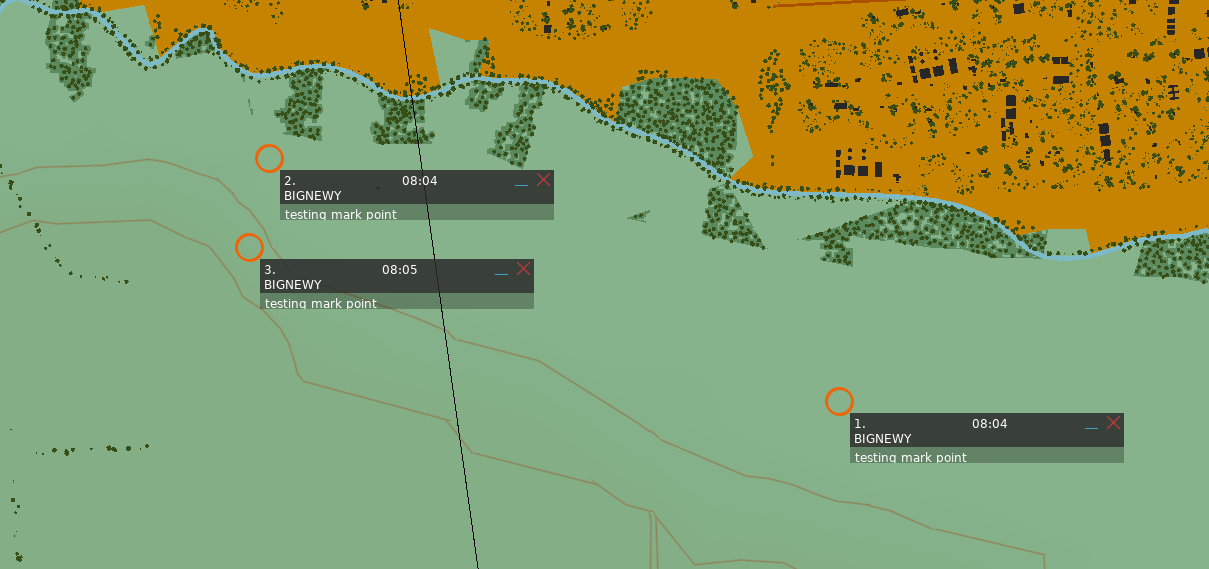
Task: Edit the comment text field of mark 2
Action: (417, 213)
